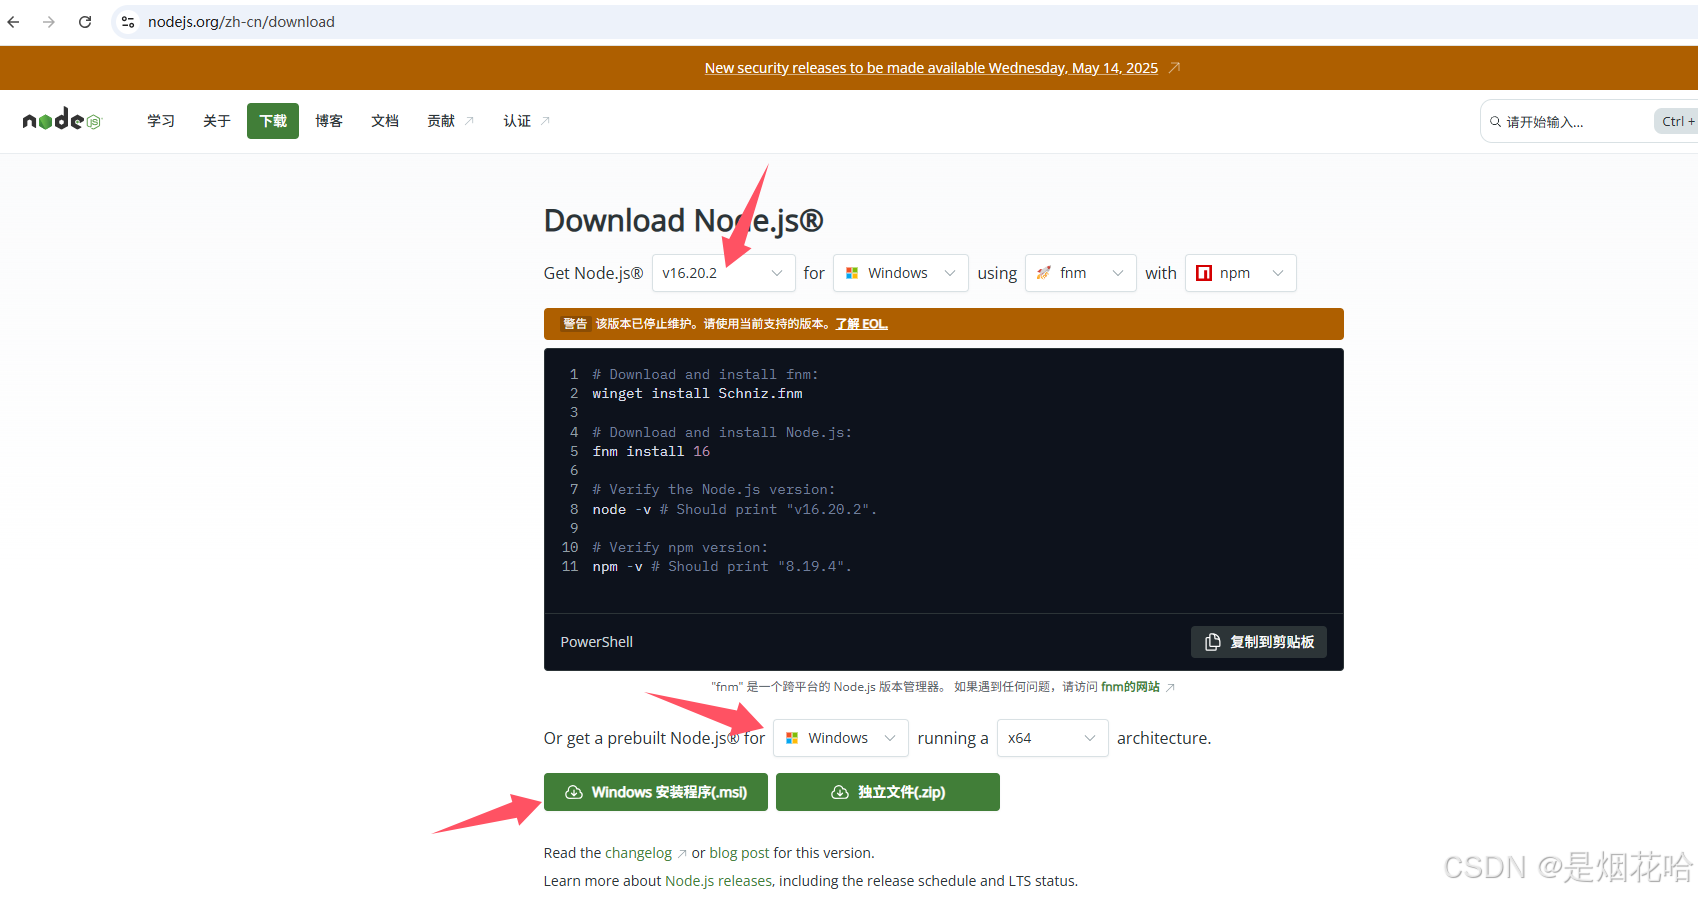
Task: Click download icon on Windows msi button
Action: click(x=574, y=792)
